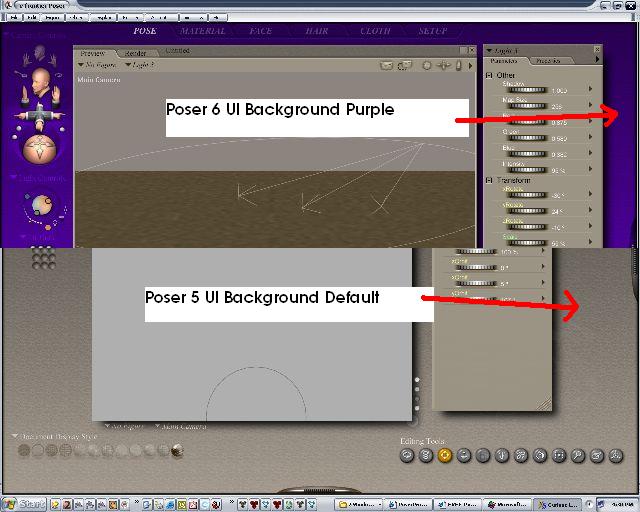Click the Windows Start button
640x512 pixels.
pyautogui.click(x=24, y=504)
